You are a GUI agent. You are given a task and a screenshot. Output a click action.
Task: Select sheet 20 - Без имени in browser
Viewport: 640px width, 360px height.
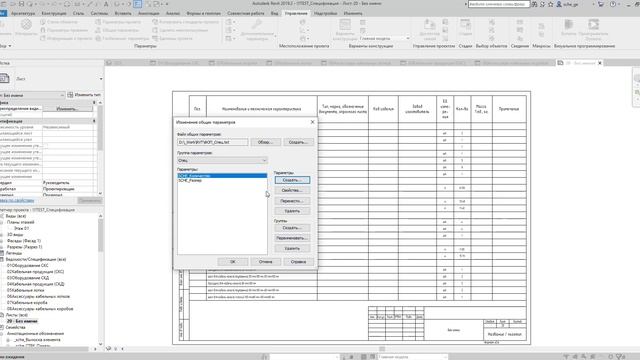(22, 321)
